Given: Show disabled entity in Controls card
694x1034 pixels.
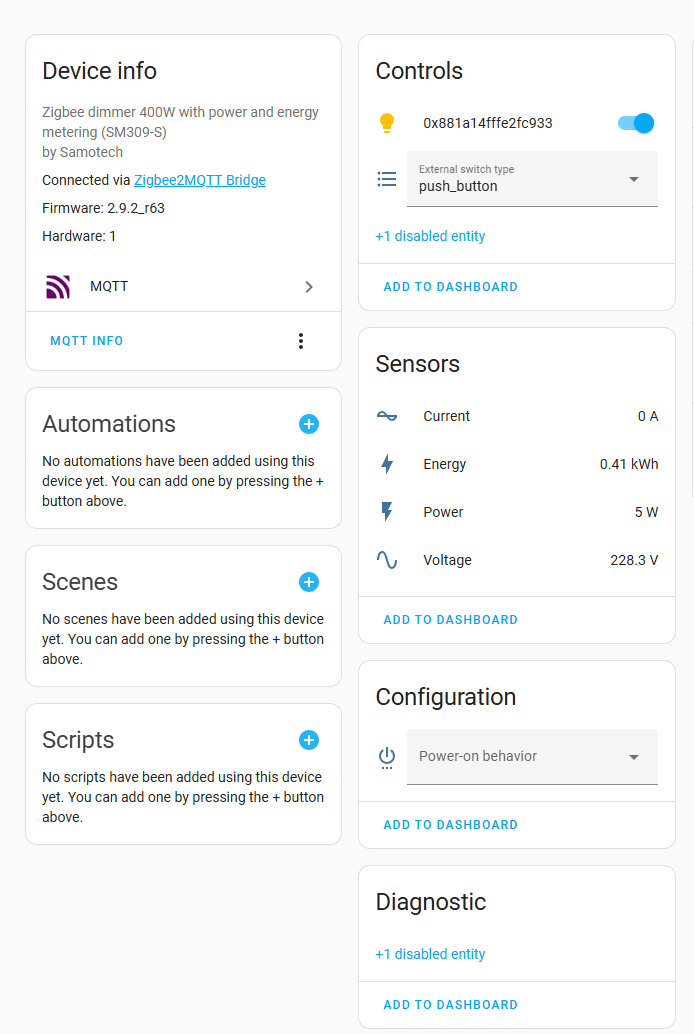Looking at the screenshot, I should [x=430, y=236].
